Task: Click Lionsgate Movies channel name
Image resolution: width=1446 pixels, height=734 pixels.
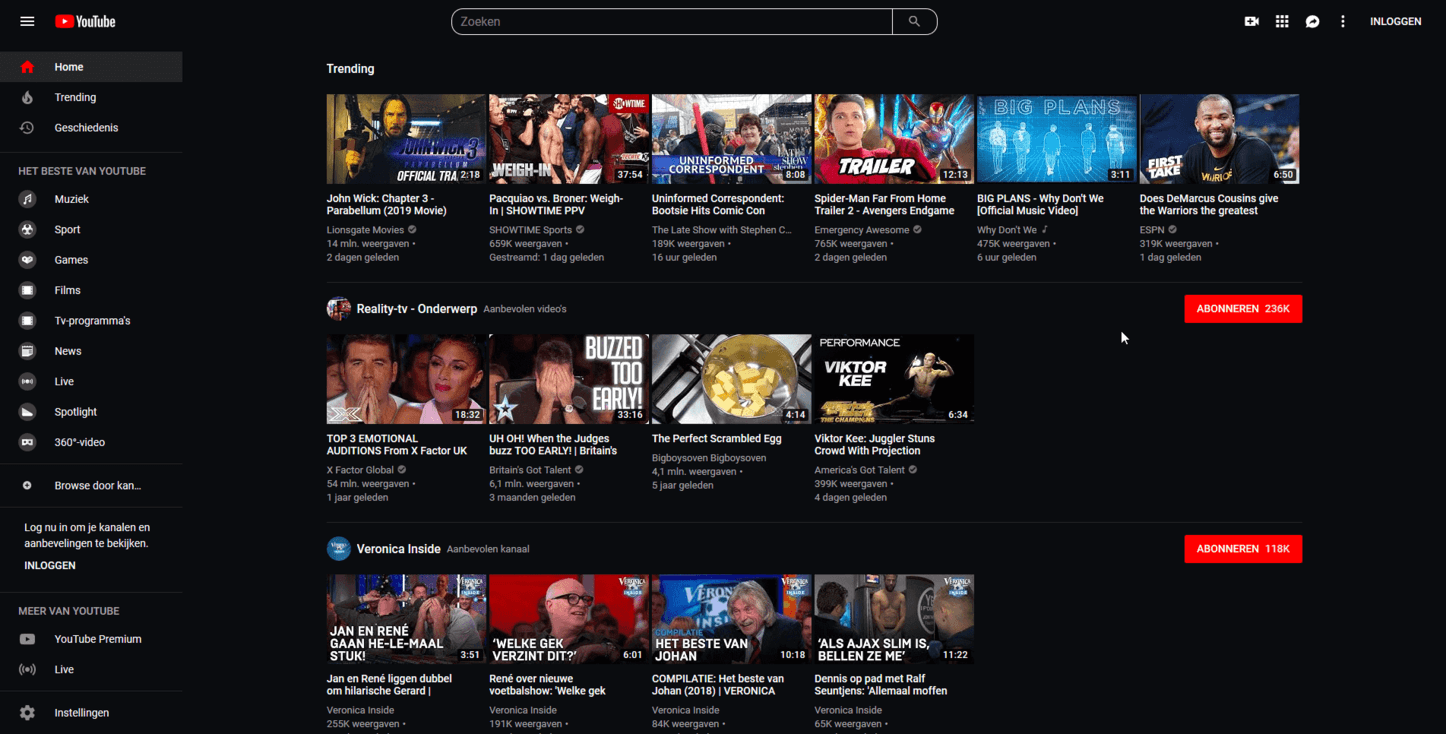Action: point(365,230)
